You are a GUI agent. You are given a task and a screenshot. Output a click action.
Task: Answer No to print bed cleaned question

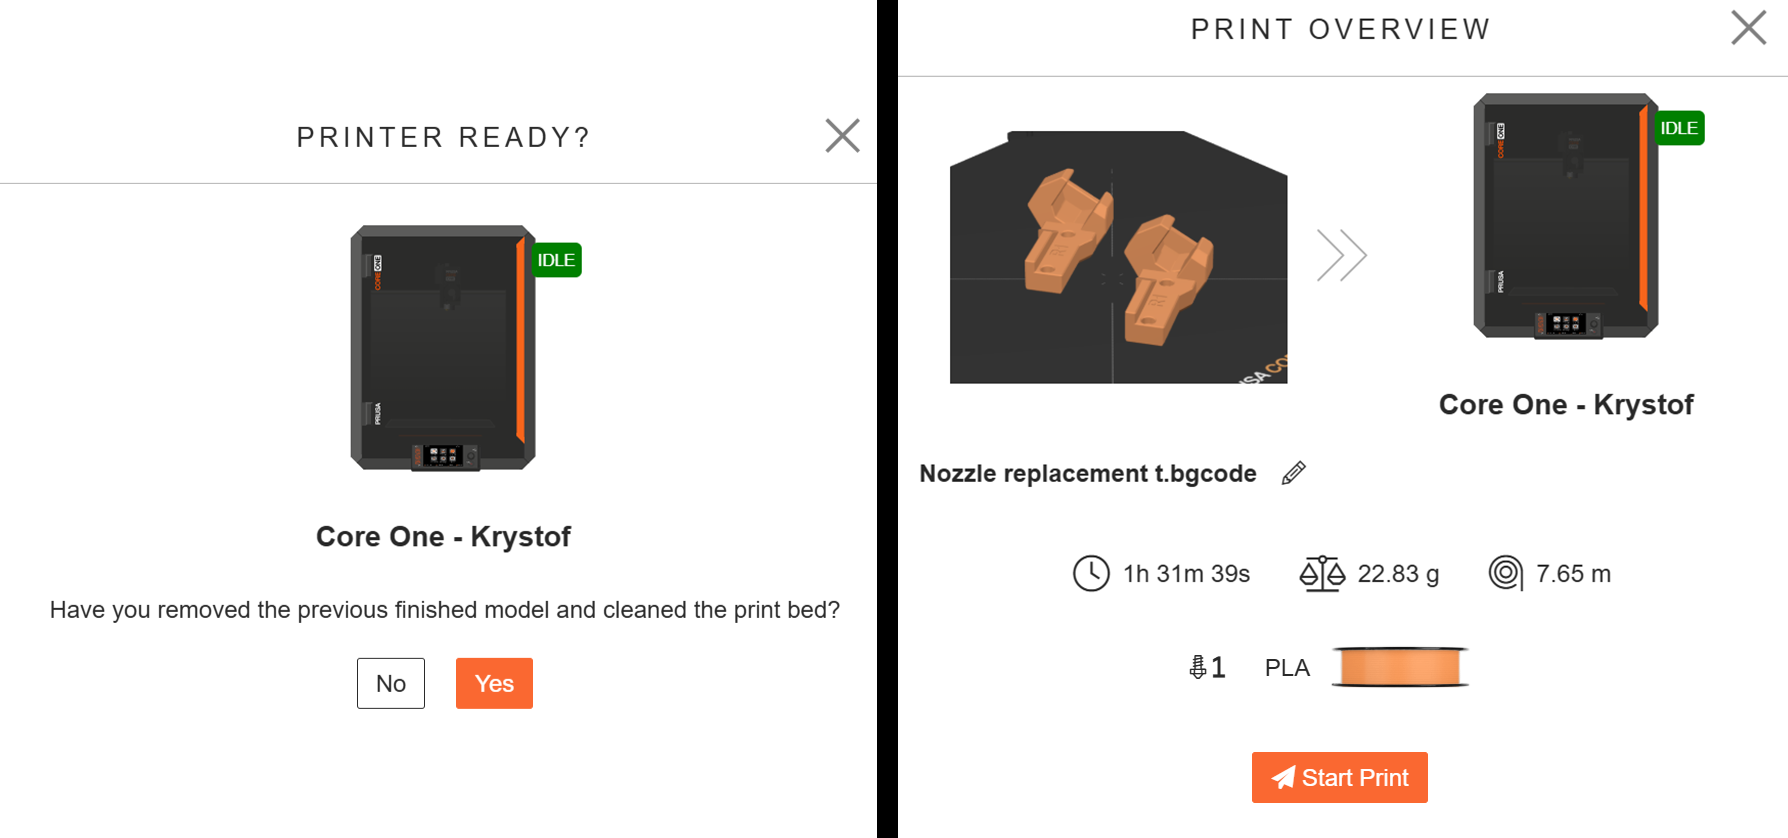coord(391,683)
